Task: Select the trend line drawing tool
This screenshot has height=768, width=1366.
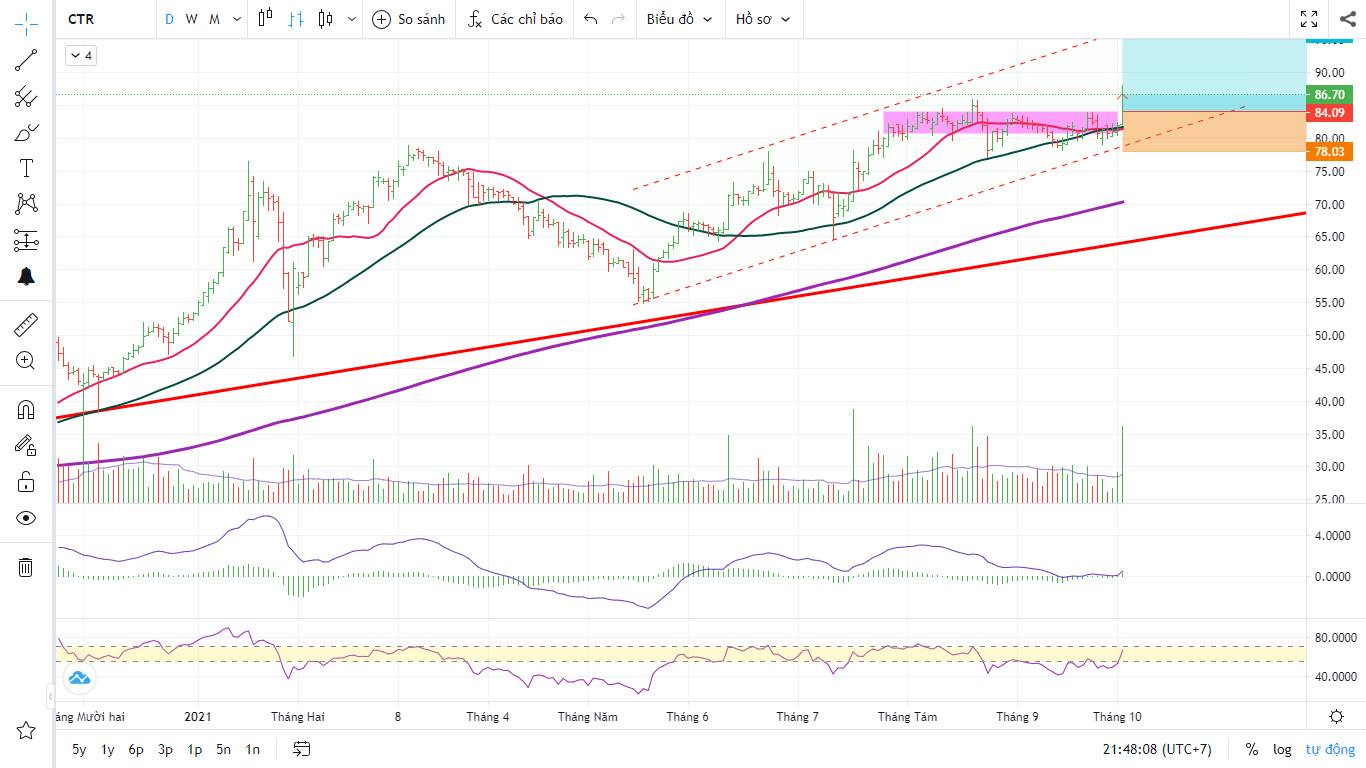Action: pyautogui.click(x=26, y=59)
